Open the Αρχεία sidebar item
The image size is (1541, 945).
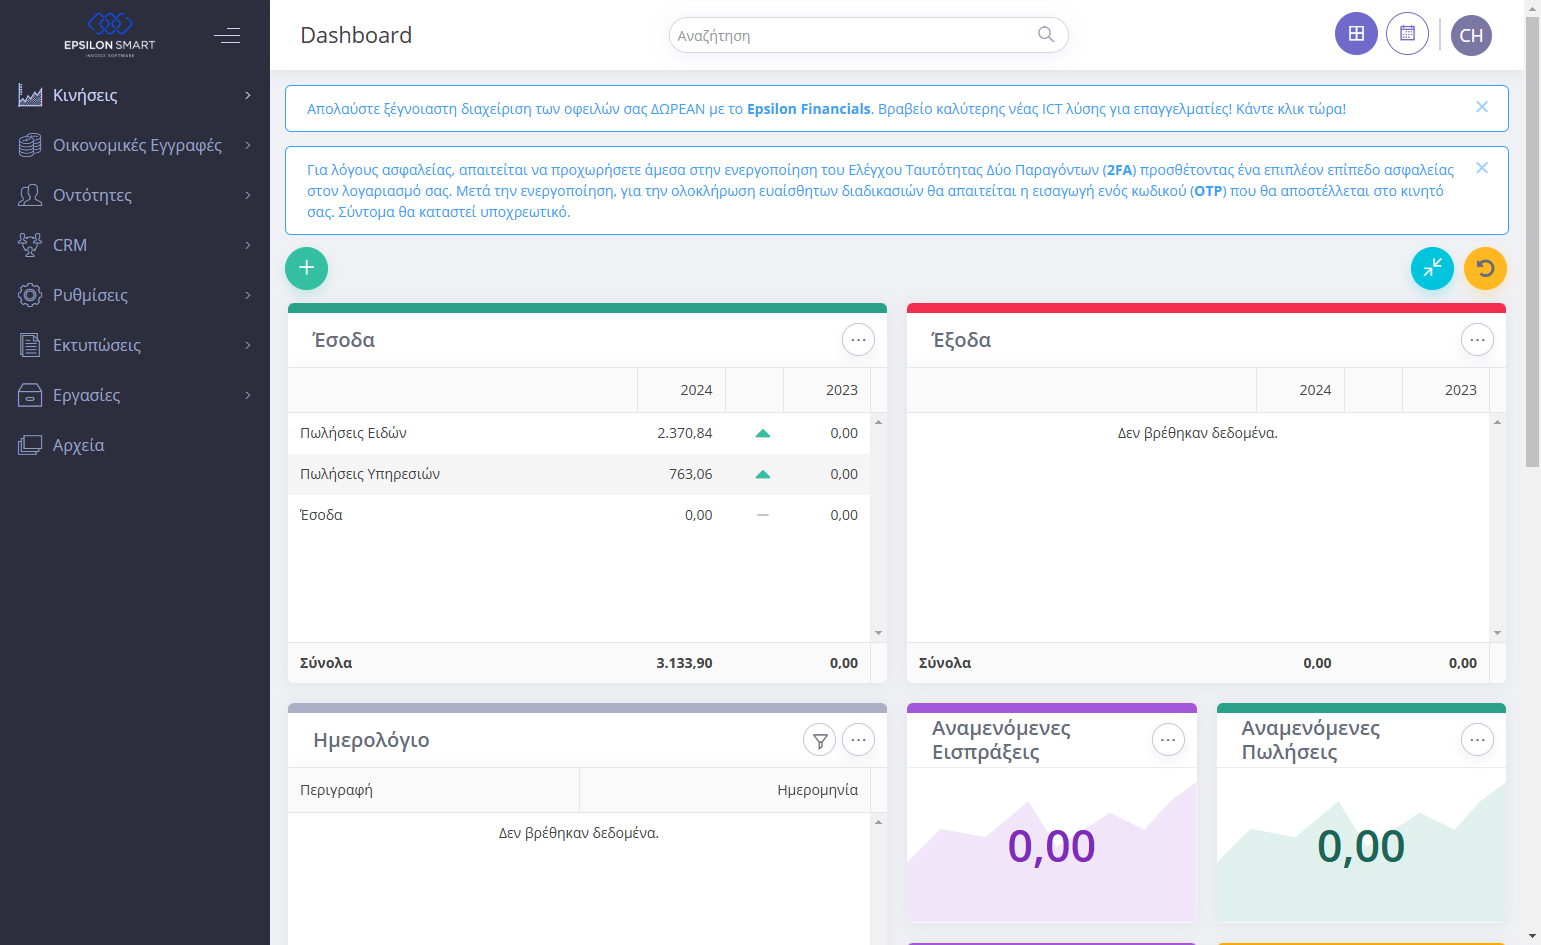point(135,445)
